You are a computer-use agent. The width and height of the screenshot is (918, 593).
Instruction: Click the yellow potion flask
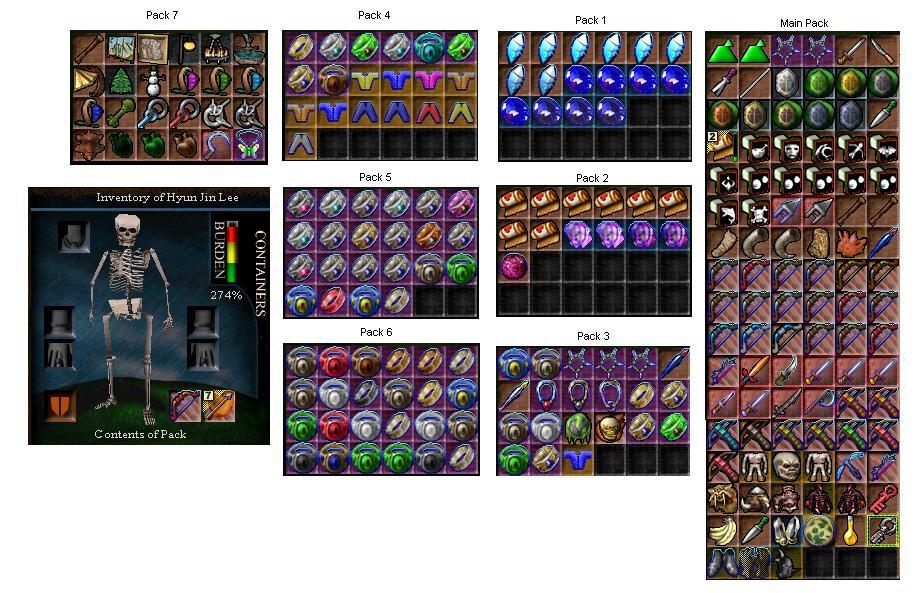[x=851, y=531]
